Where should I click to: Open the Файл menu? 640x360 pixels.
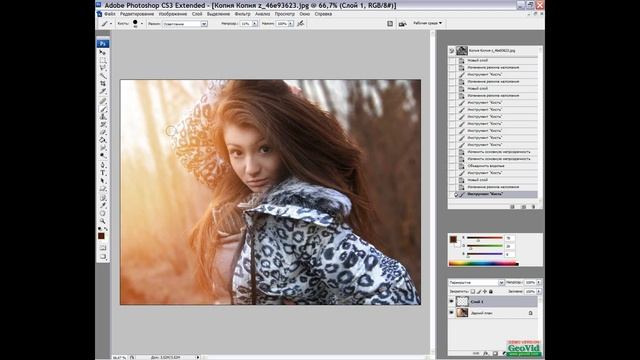coord(110,14)
